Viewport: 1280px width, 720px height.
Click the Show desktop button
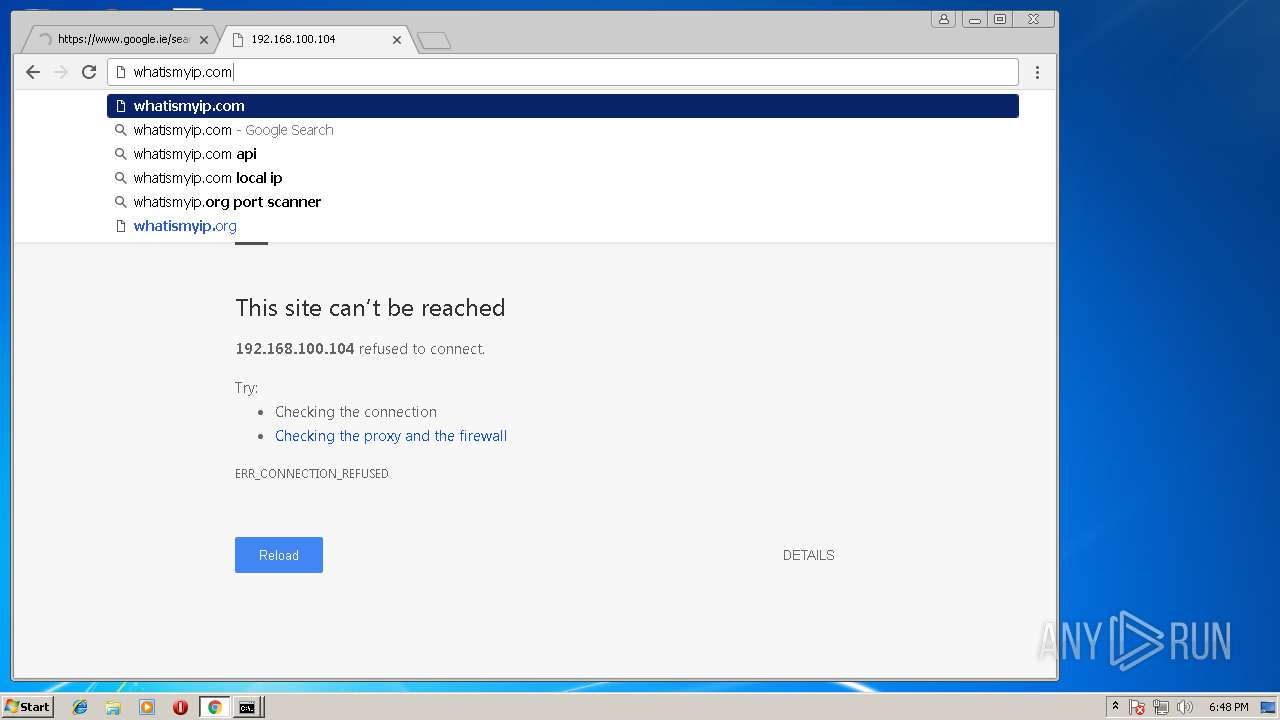point(1268,707)
